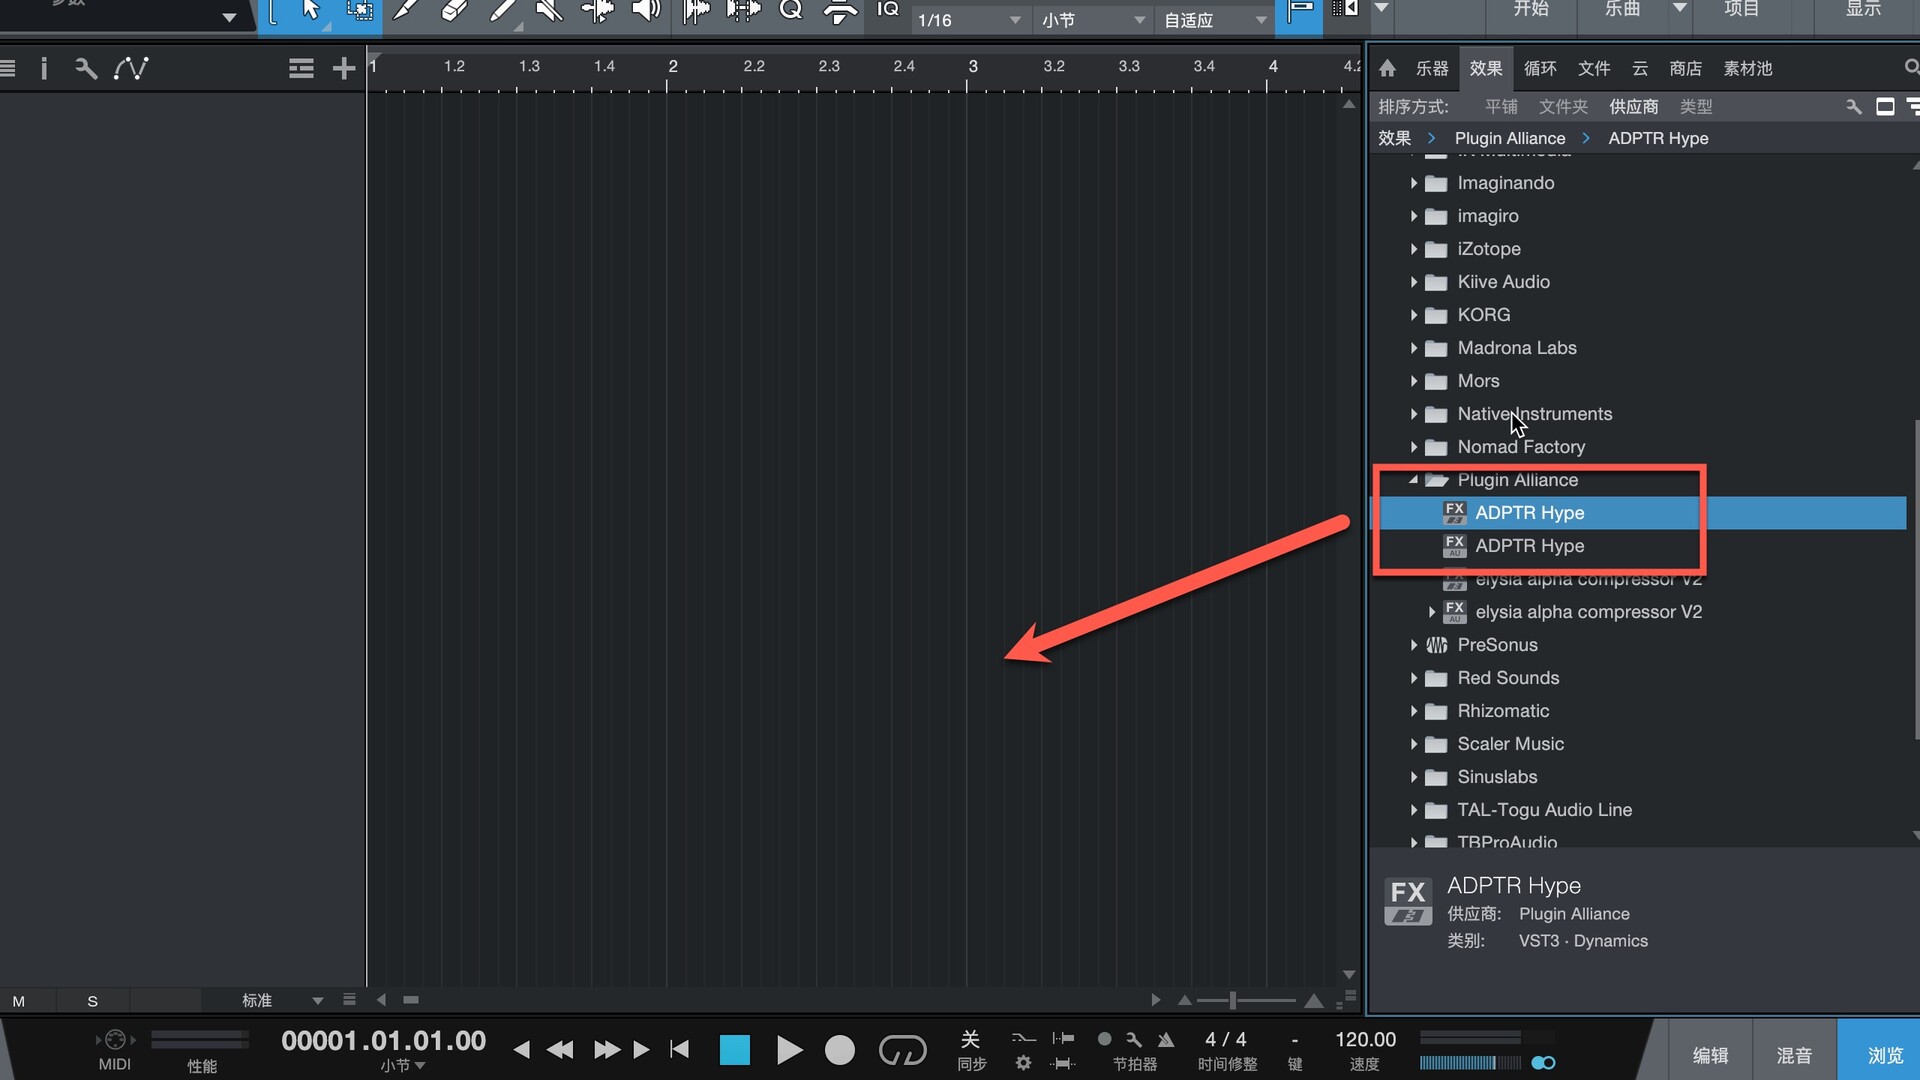Open the 显示 view menu
The height and width of the screenshot is (1080, 1920).
pos(1863,9)
